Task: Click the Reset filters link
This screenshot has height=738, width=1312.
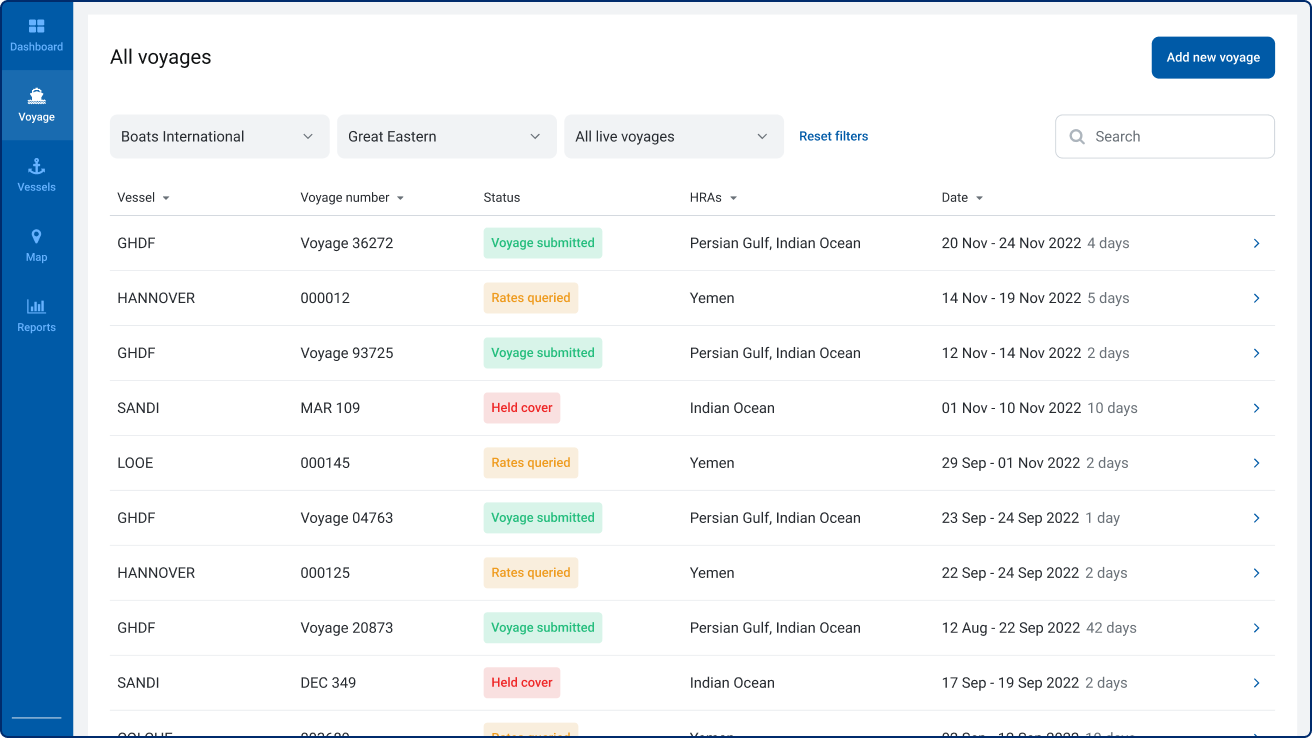Action: point(833,136)
